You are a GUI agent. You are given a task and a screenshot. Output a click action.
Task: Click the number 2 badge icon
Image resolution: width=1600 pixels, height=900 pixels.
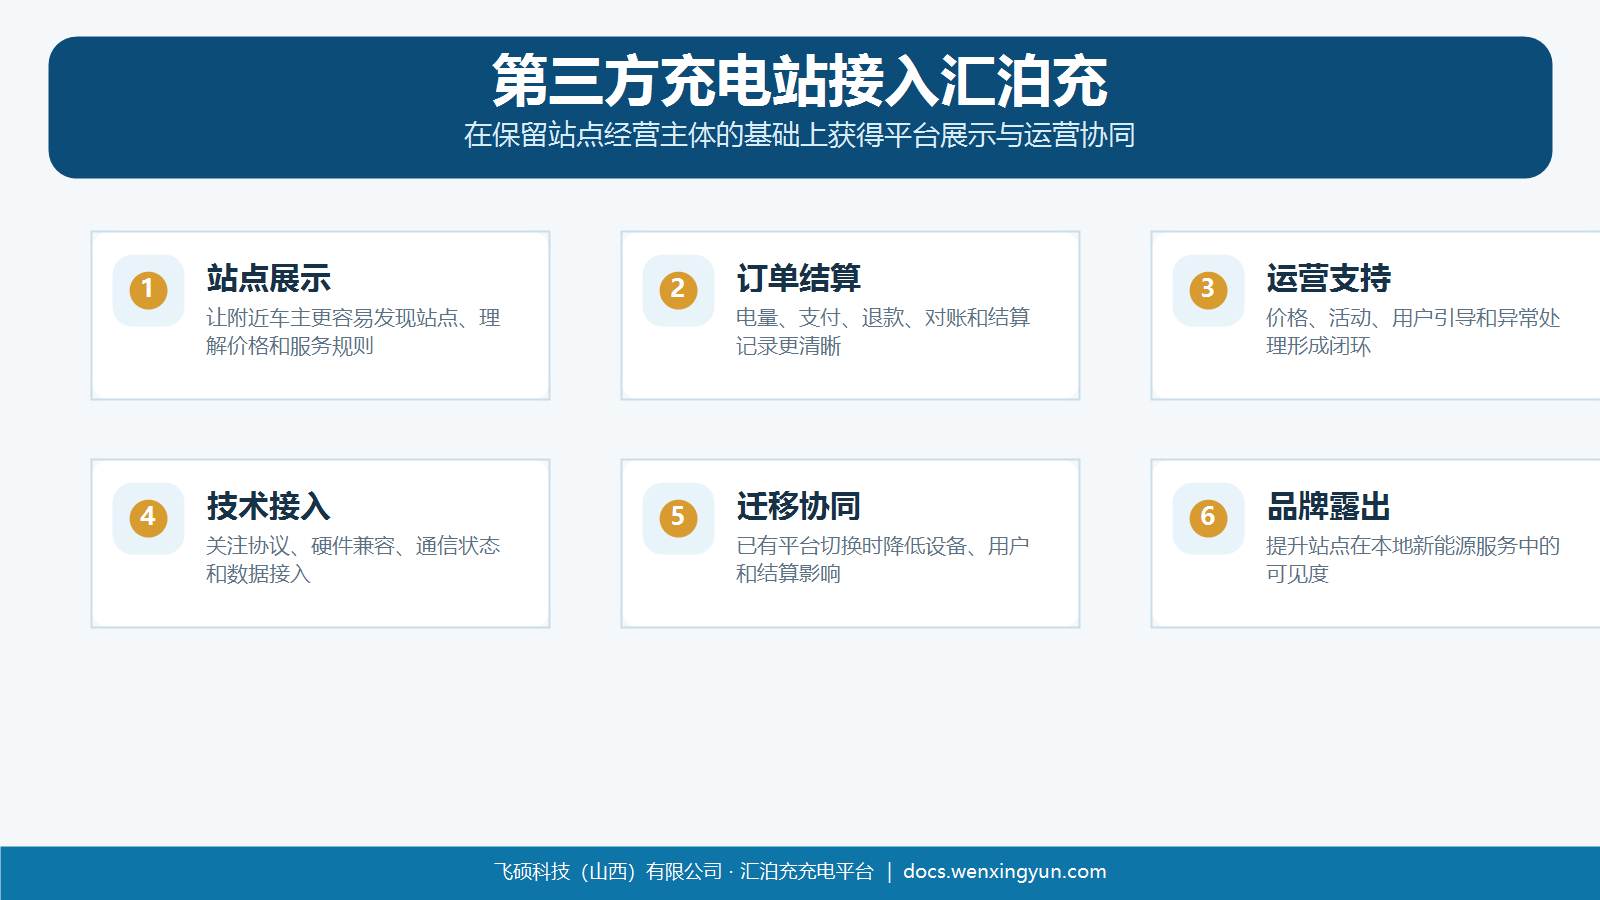[x=678, y=290]
